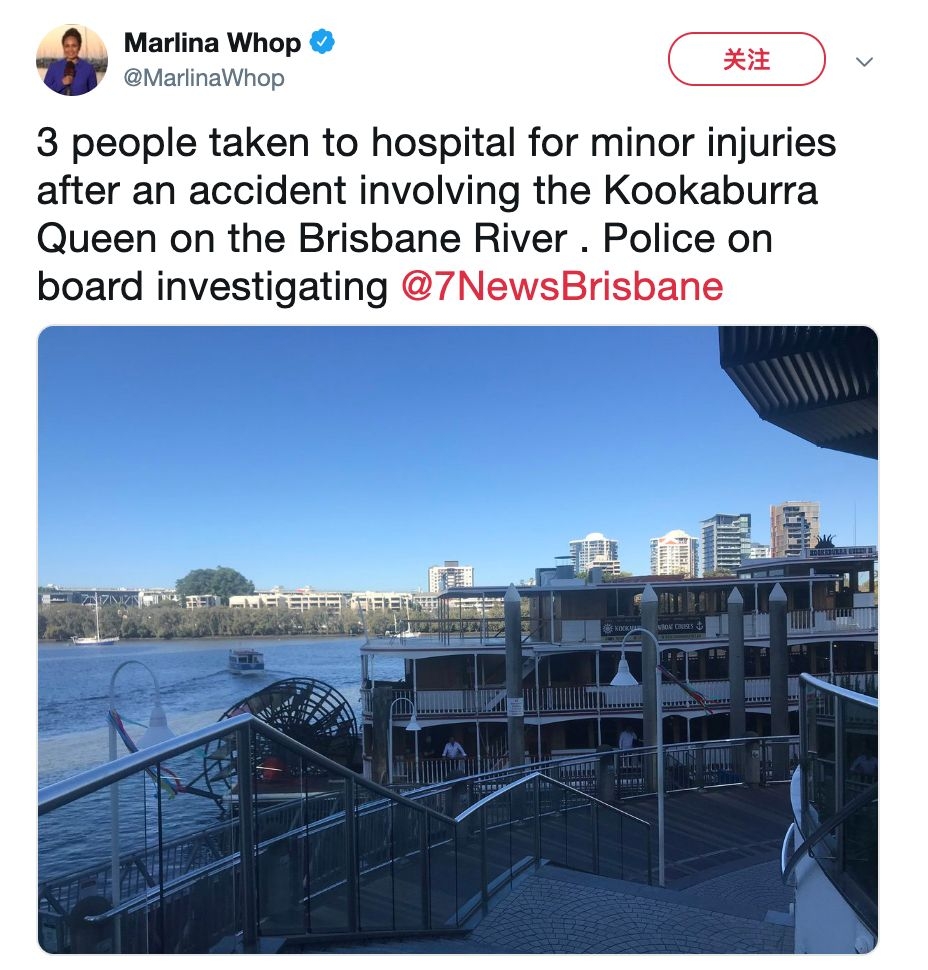Viewport: 928px width, 970px height.
Task: Open the @MarlinaWhop handle
Action: pyautogui.click(x=204, y=78)
